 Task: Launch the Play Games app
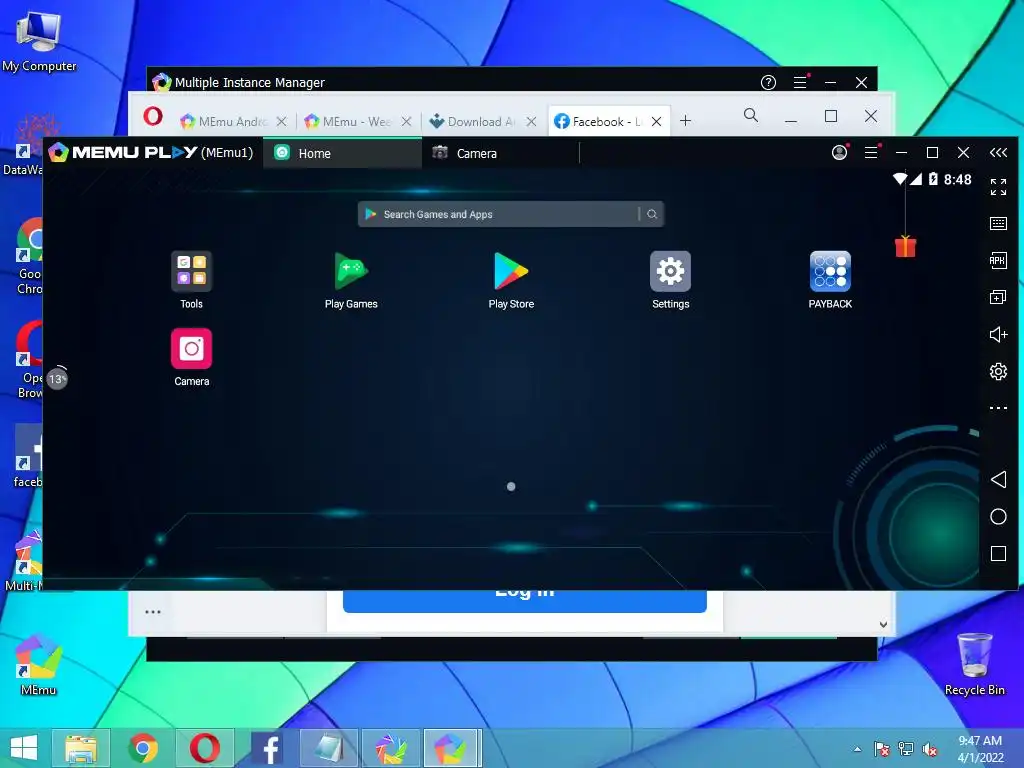tap(351, 271)
